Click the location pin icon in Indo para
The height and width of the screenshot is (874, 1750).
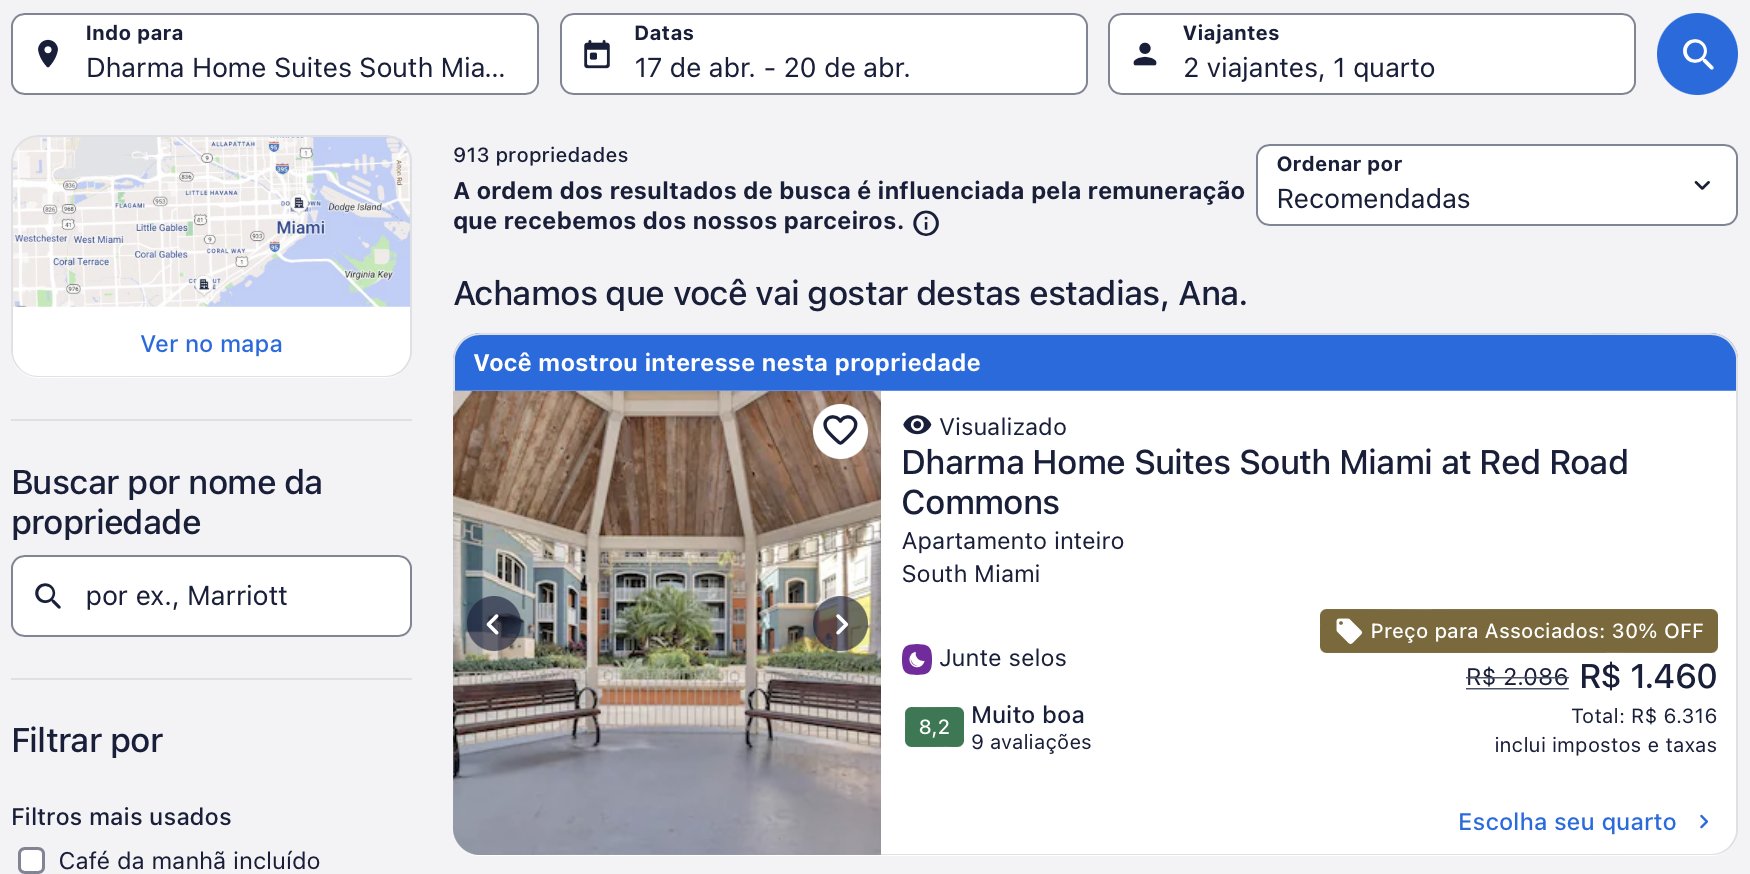click(x=47, y=54)
